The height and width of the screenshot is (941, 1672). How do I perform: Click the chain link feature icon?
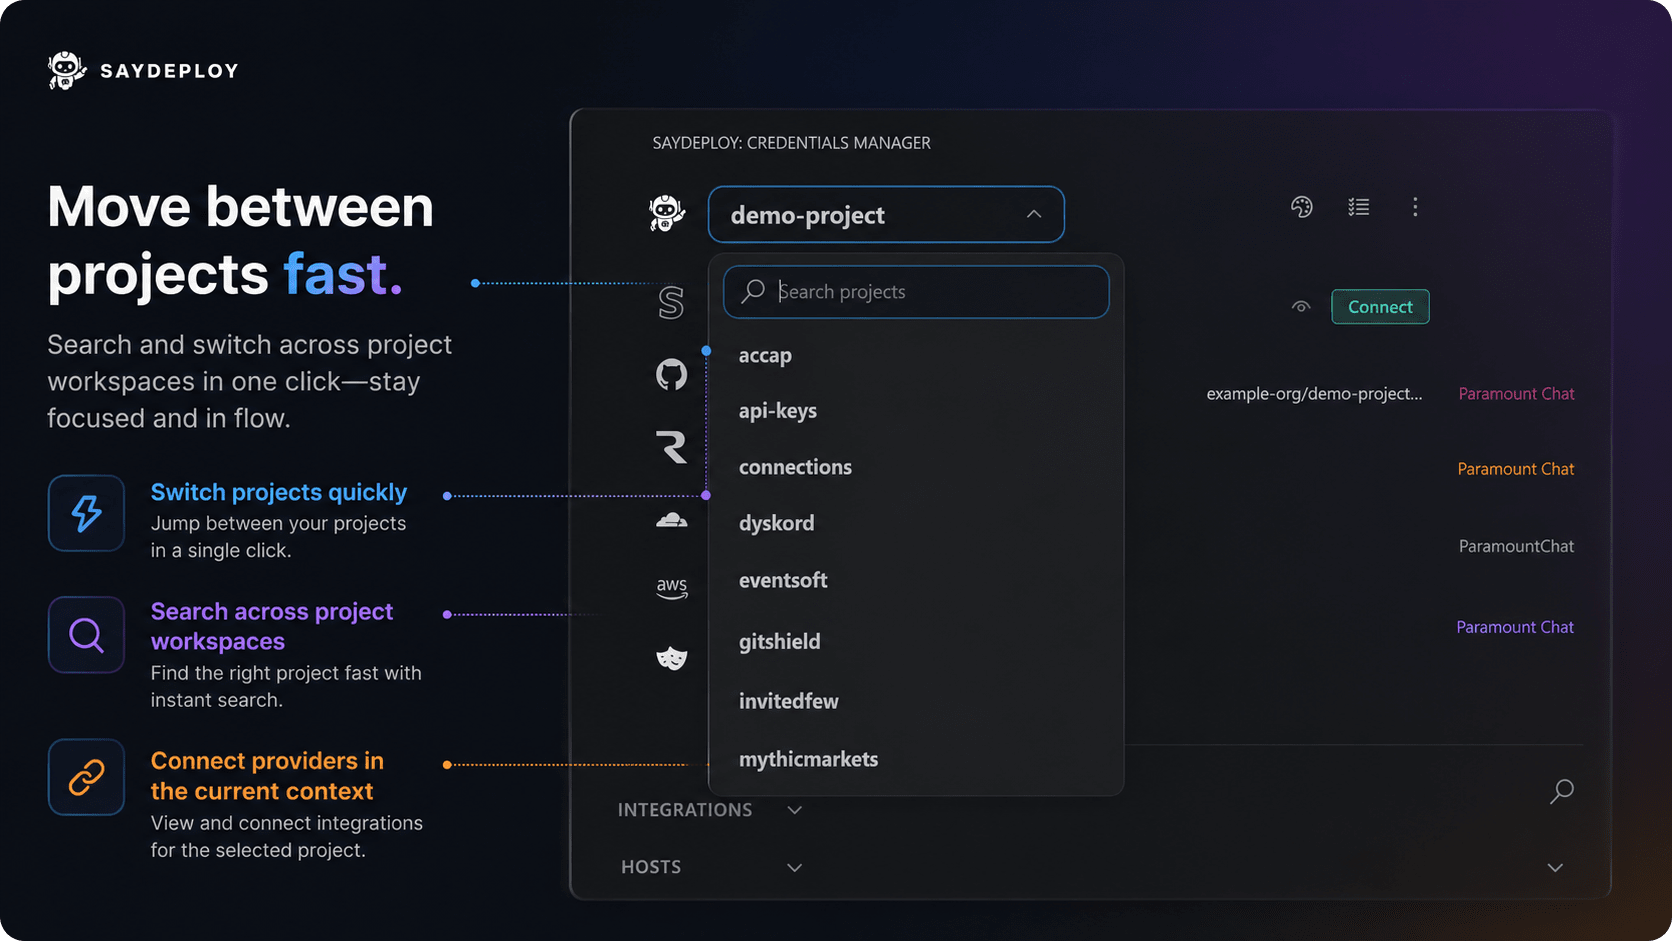[86, 777]
